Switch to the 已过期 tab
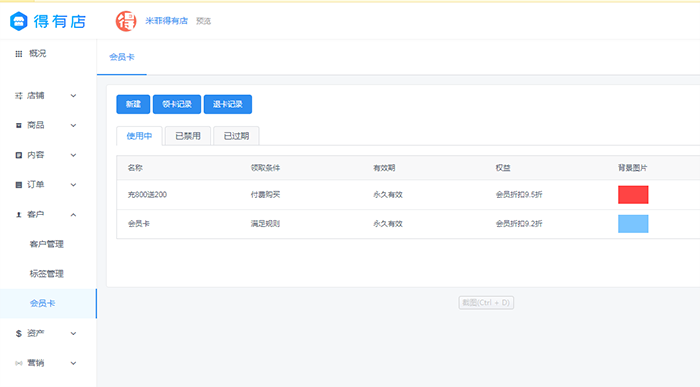This screenshot has height=387, width=700. [236, 136]
